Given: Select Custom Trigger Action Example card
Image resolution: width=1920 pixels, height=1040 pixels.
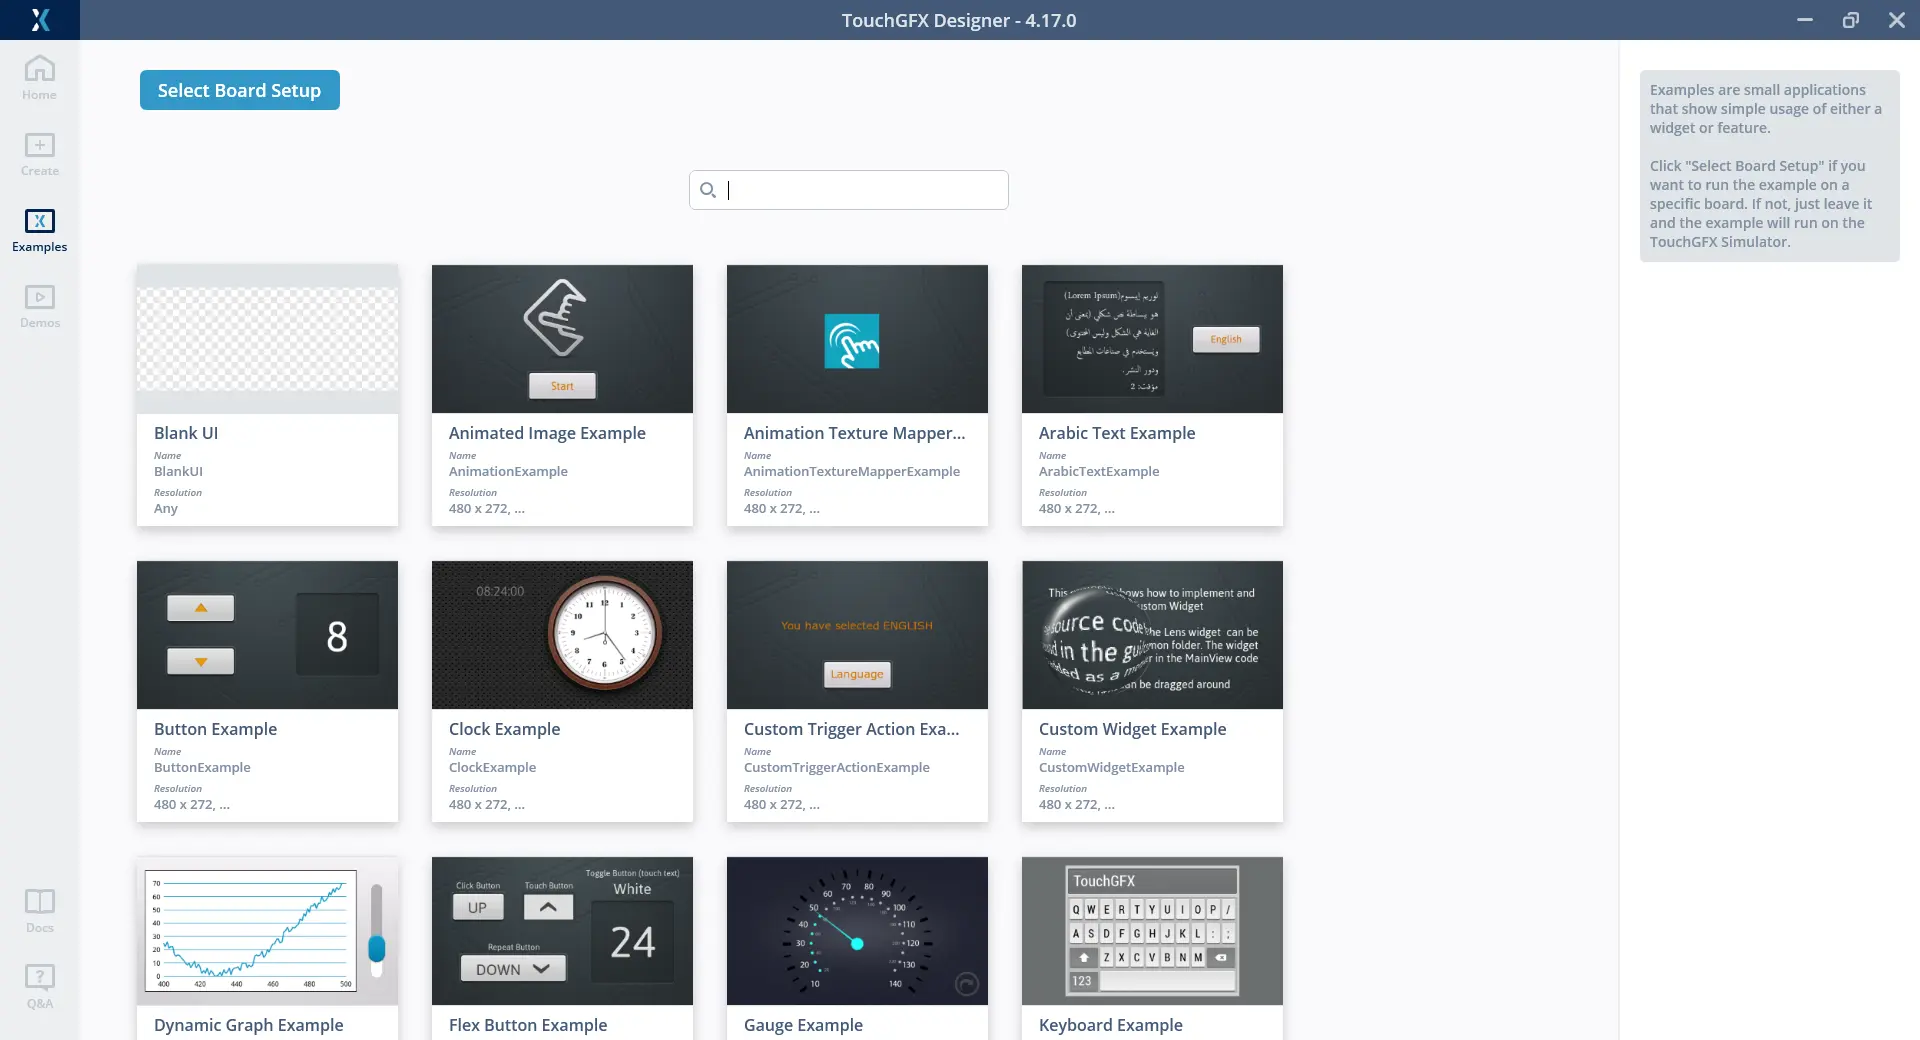Looking at the screenshot, I should pos(857,691).
